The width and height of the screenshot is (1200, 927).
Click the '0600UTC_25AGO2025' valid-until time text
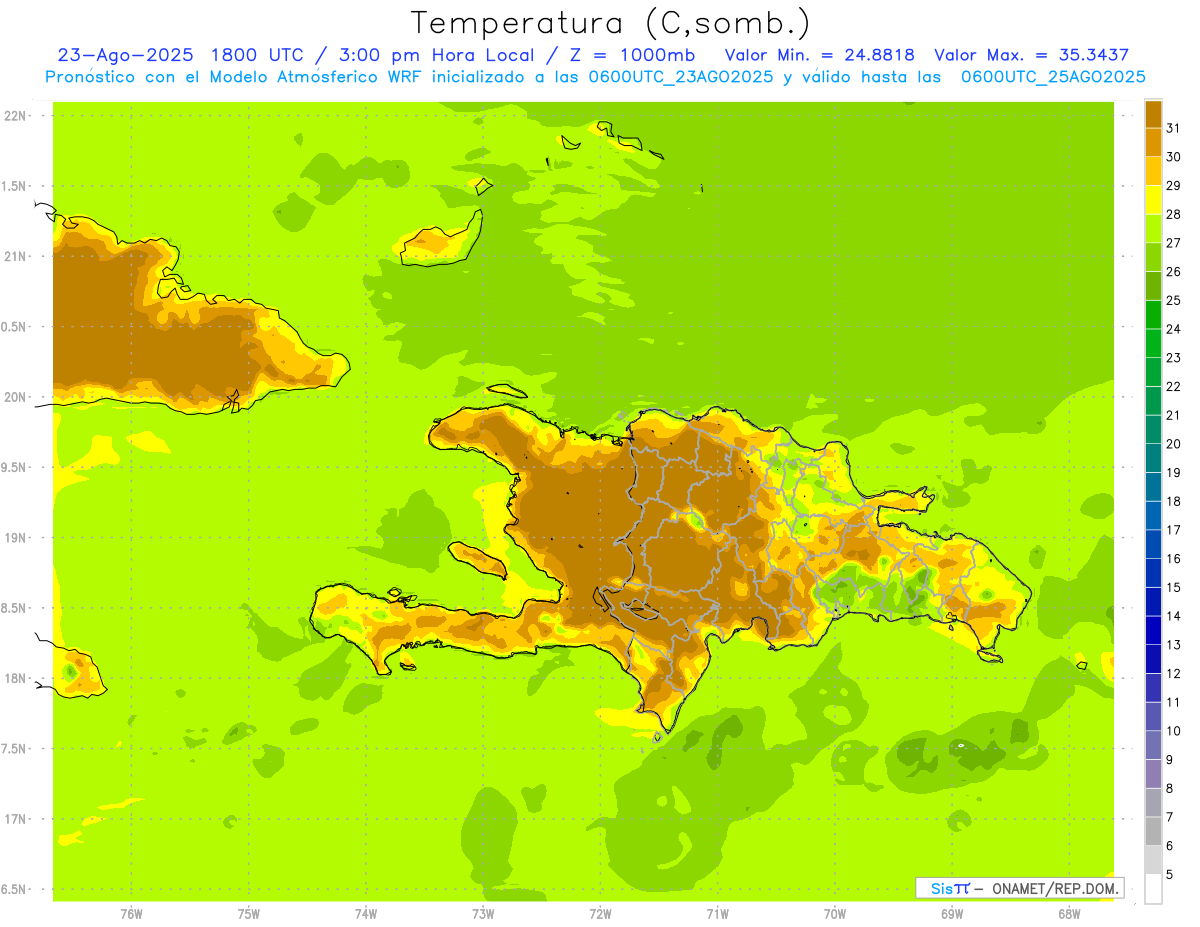[1053, 77]
